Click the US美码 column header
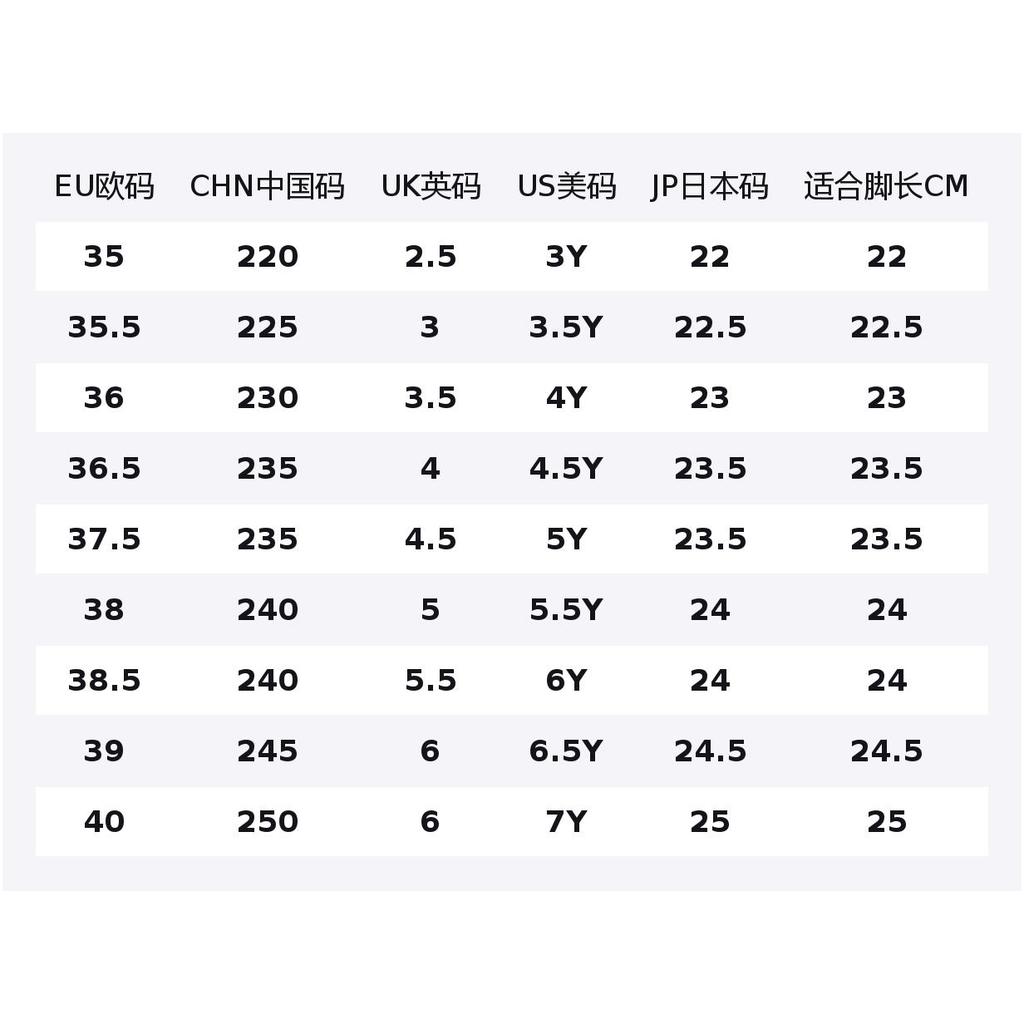Viewport: 1024px width, 1024px height. [x=567, y=187]
